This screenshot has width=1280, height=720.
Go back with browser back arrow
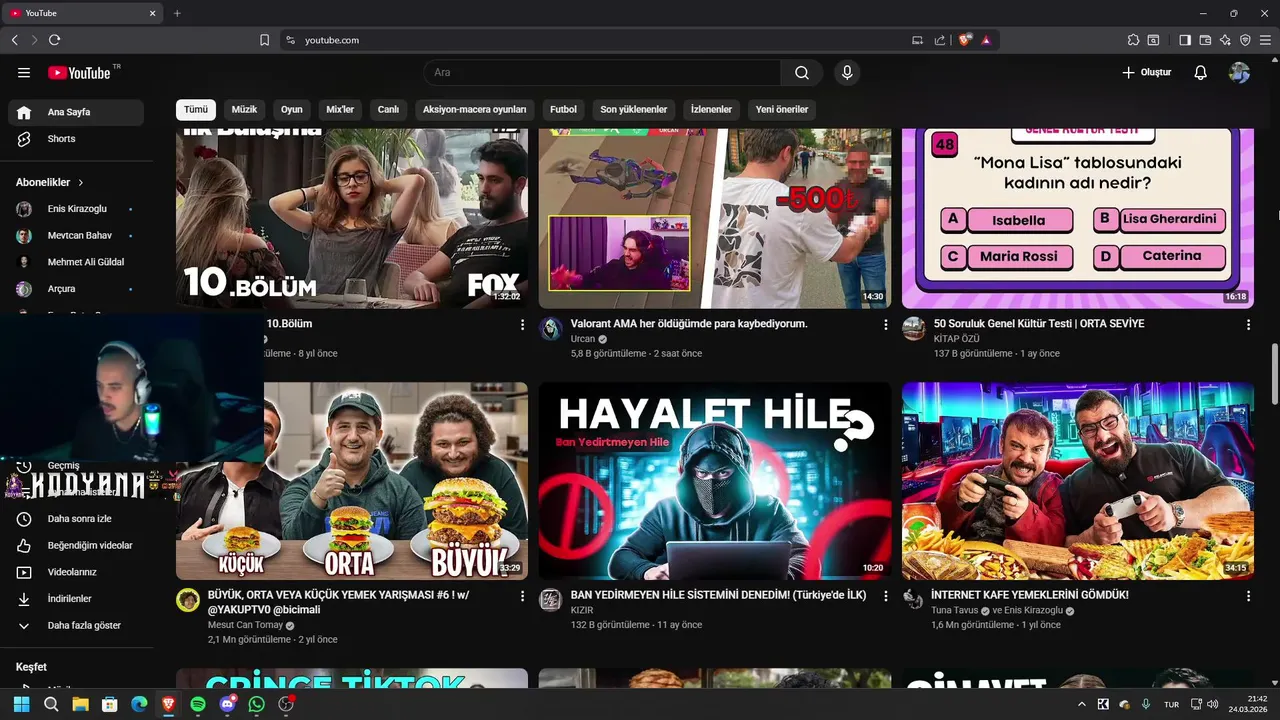point(14,40)
